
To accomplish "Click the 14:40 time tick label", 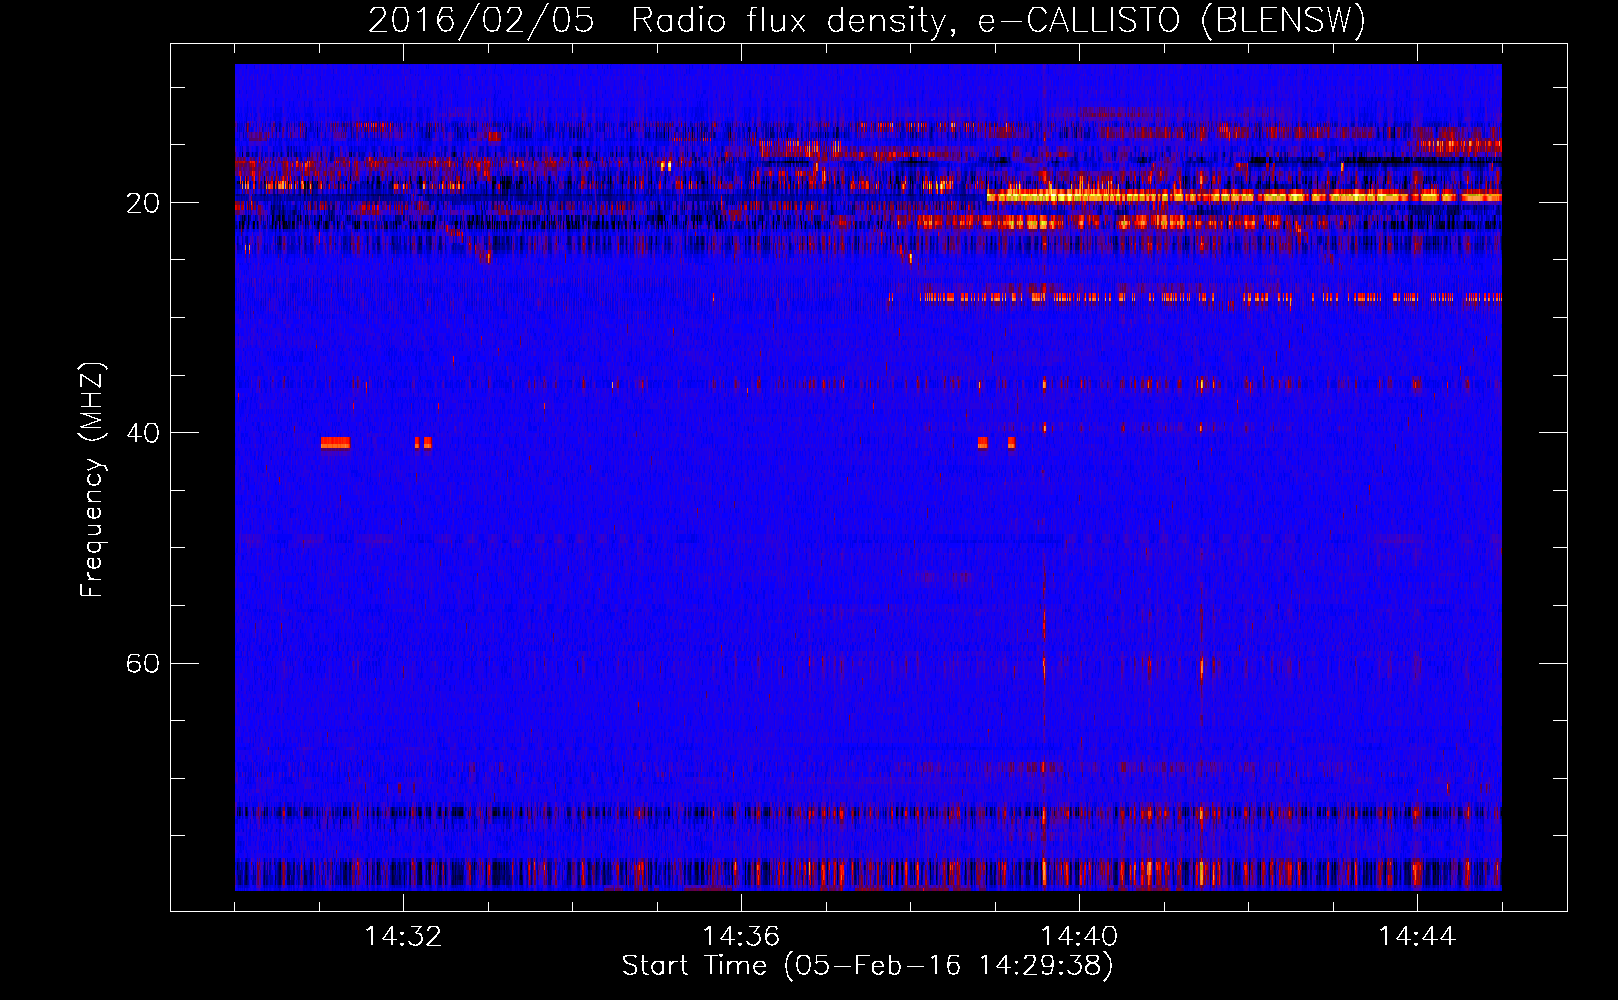I will [1079, 937].
